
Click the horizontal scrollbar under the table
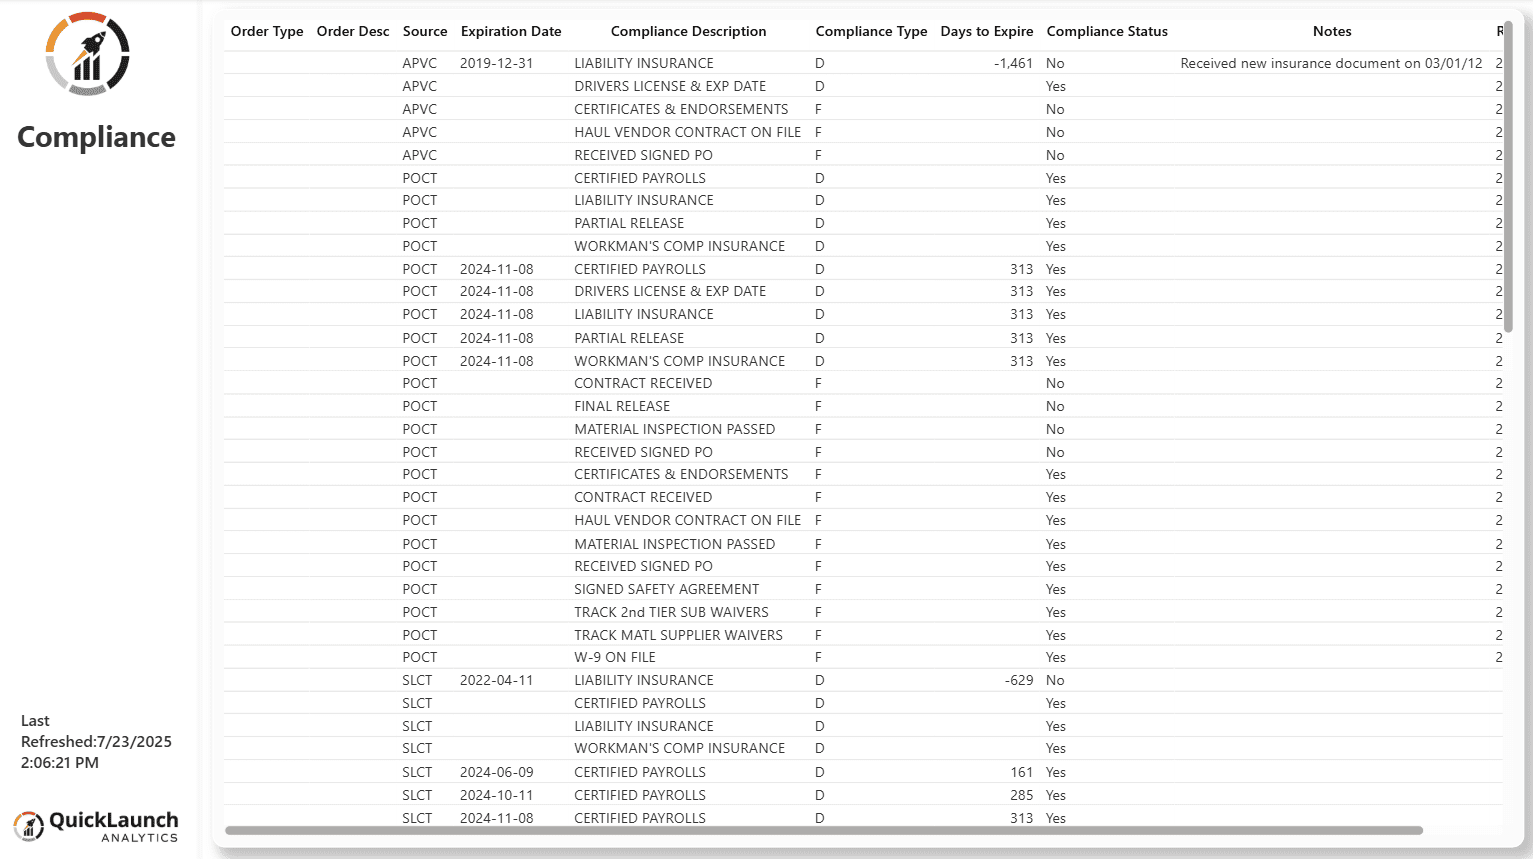click(x=824, y=830)
